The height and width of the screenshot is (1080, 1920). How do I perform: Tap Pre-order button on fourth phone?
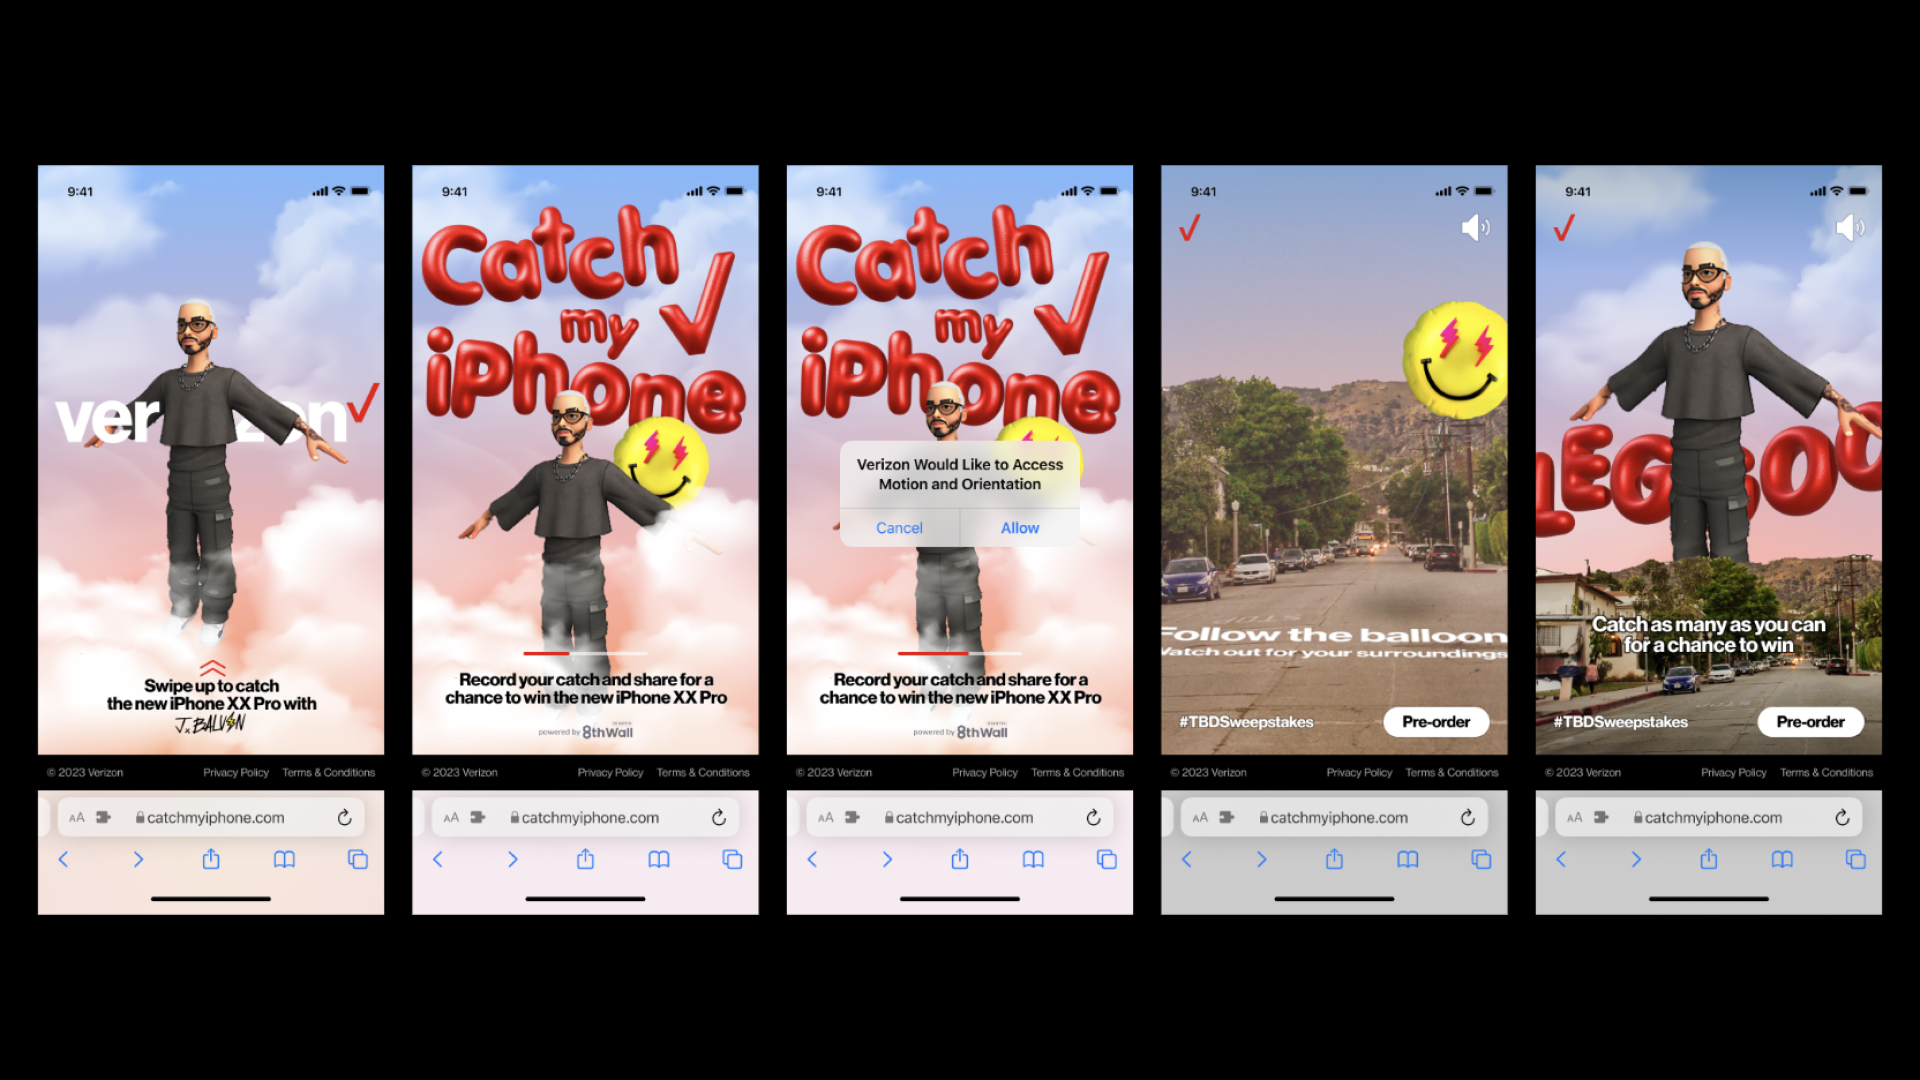[1436, 722]
